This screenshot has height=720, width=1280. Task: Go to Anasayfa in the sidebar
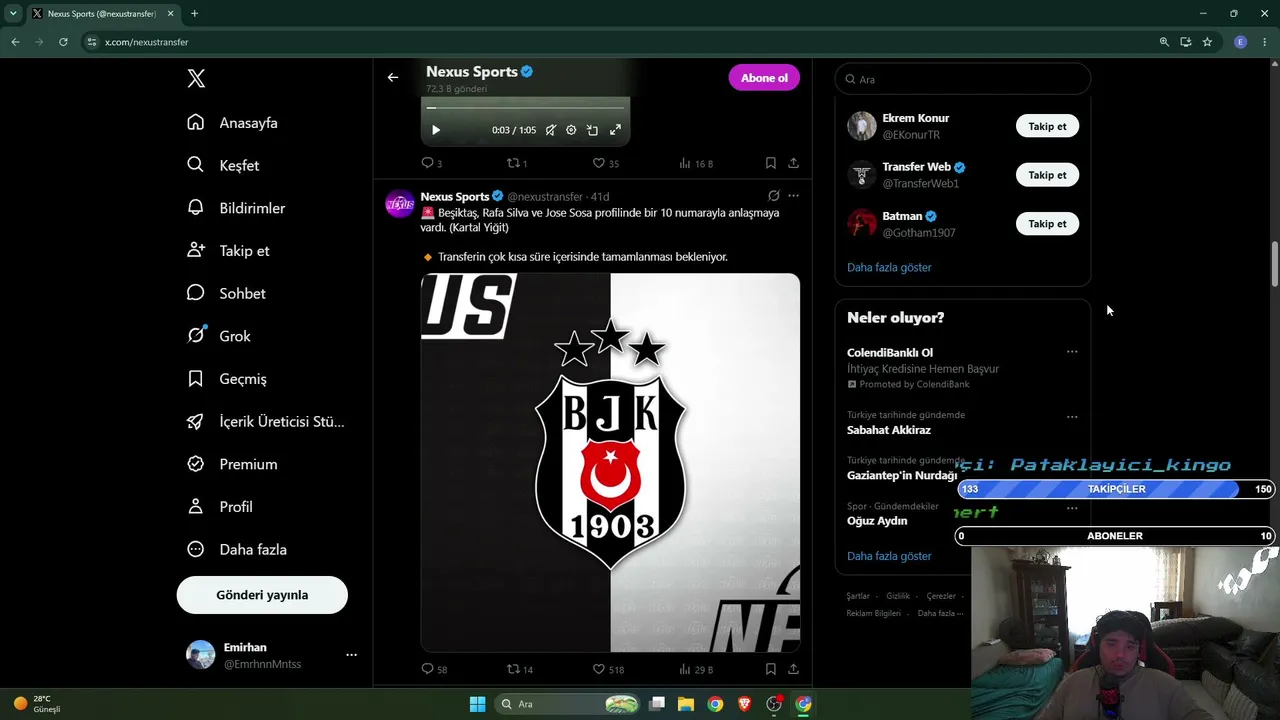(232, 123)
